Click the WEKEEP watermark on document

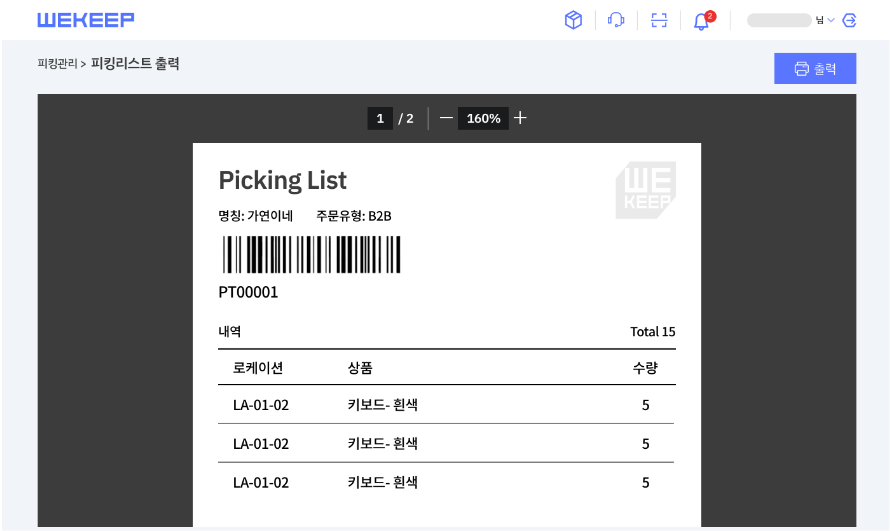646,190
